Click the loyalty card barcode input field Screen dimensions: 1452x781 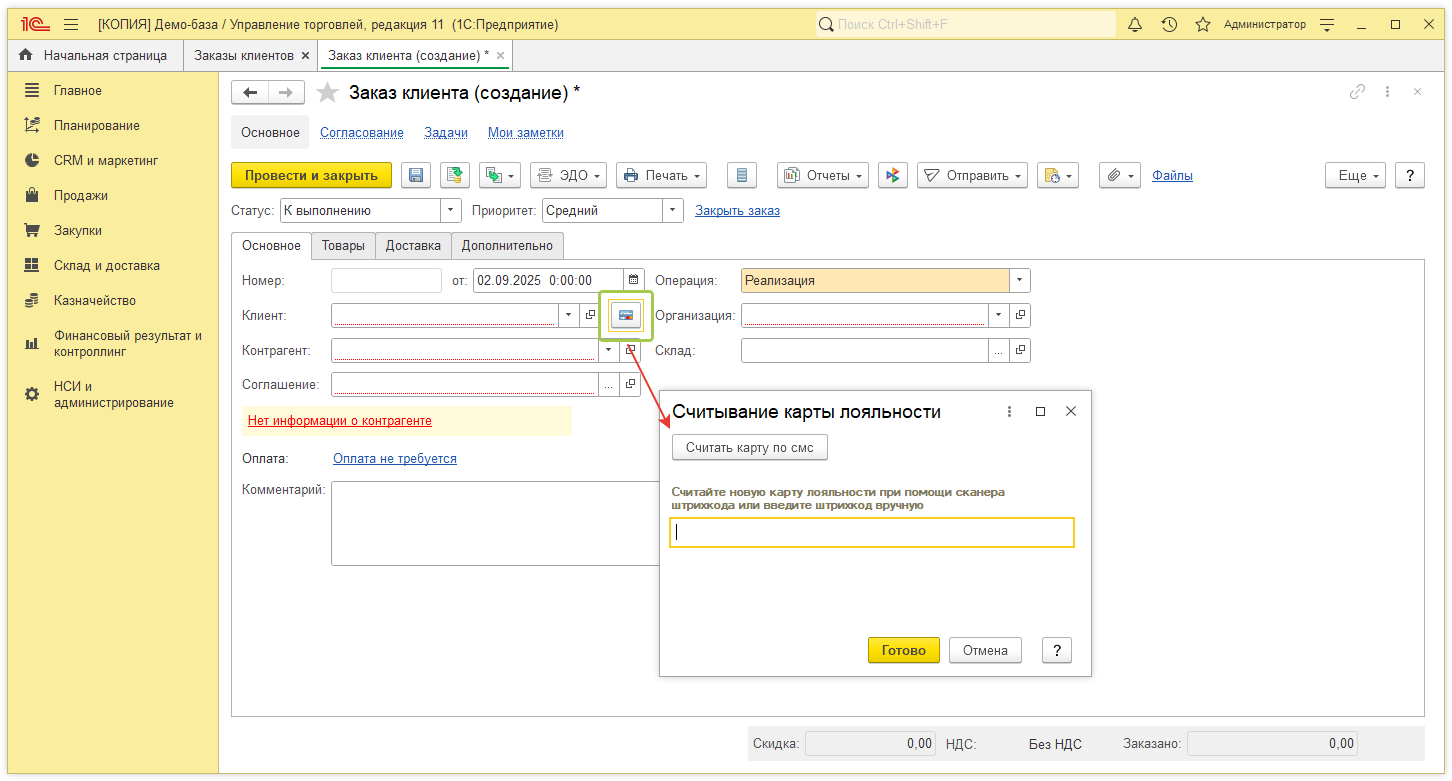[871, 532]
